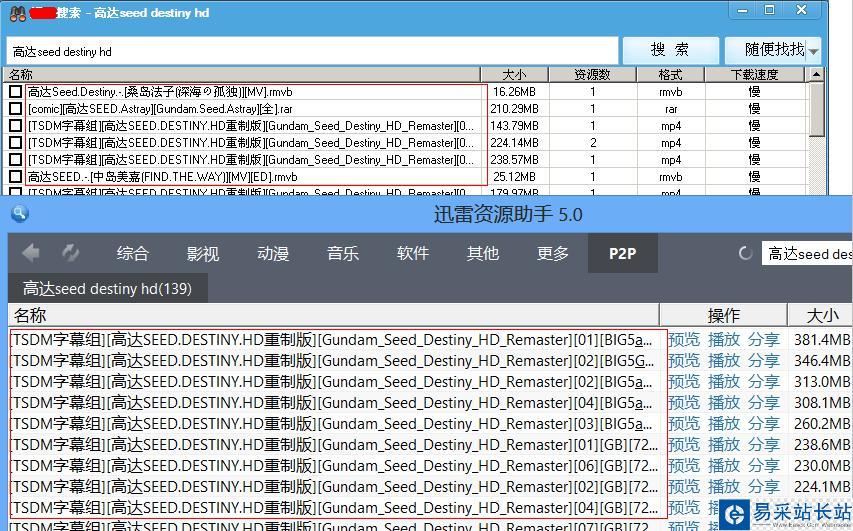The width and height of the screenshot is (853, 531).
Task: Select the [02][BIG5G... TSDM result row
Action: click(332, 361)
